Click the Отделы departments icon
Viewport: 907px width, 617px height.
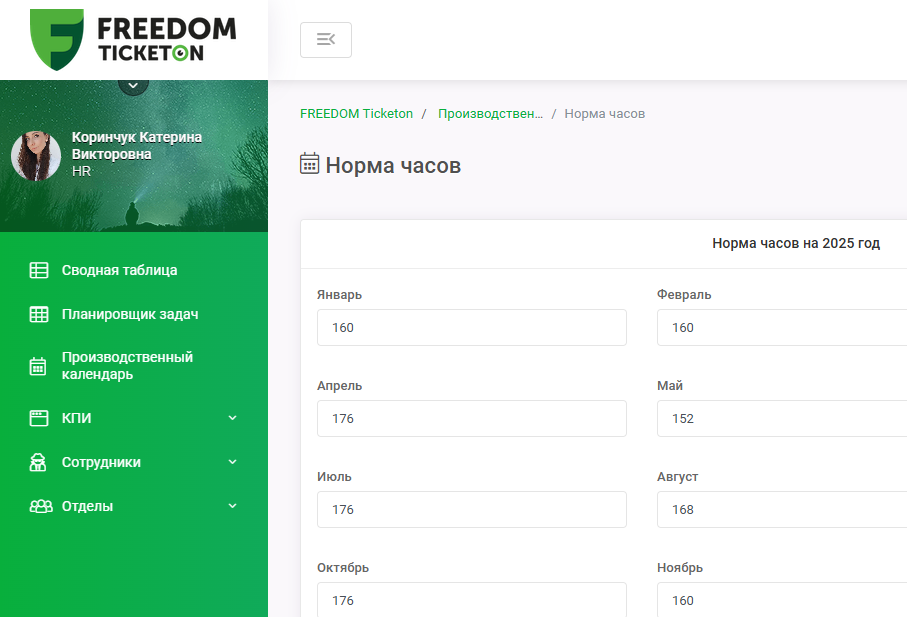[x=38, y=506]
